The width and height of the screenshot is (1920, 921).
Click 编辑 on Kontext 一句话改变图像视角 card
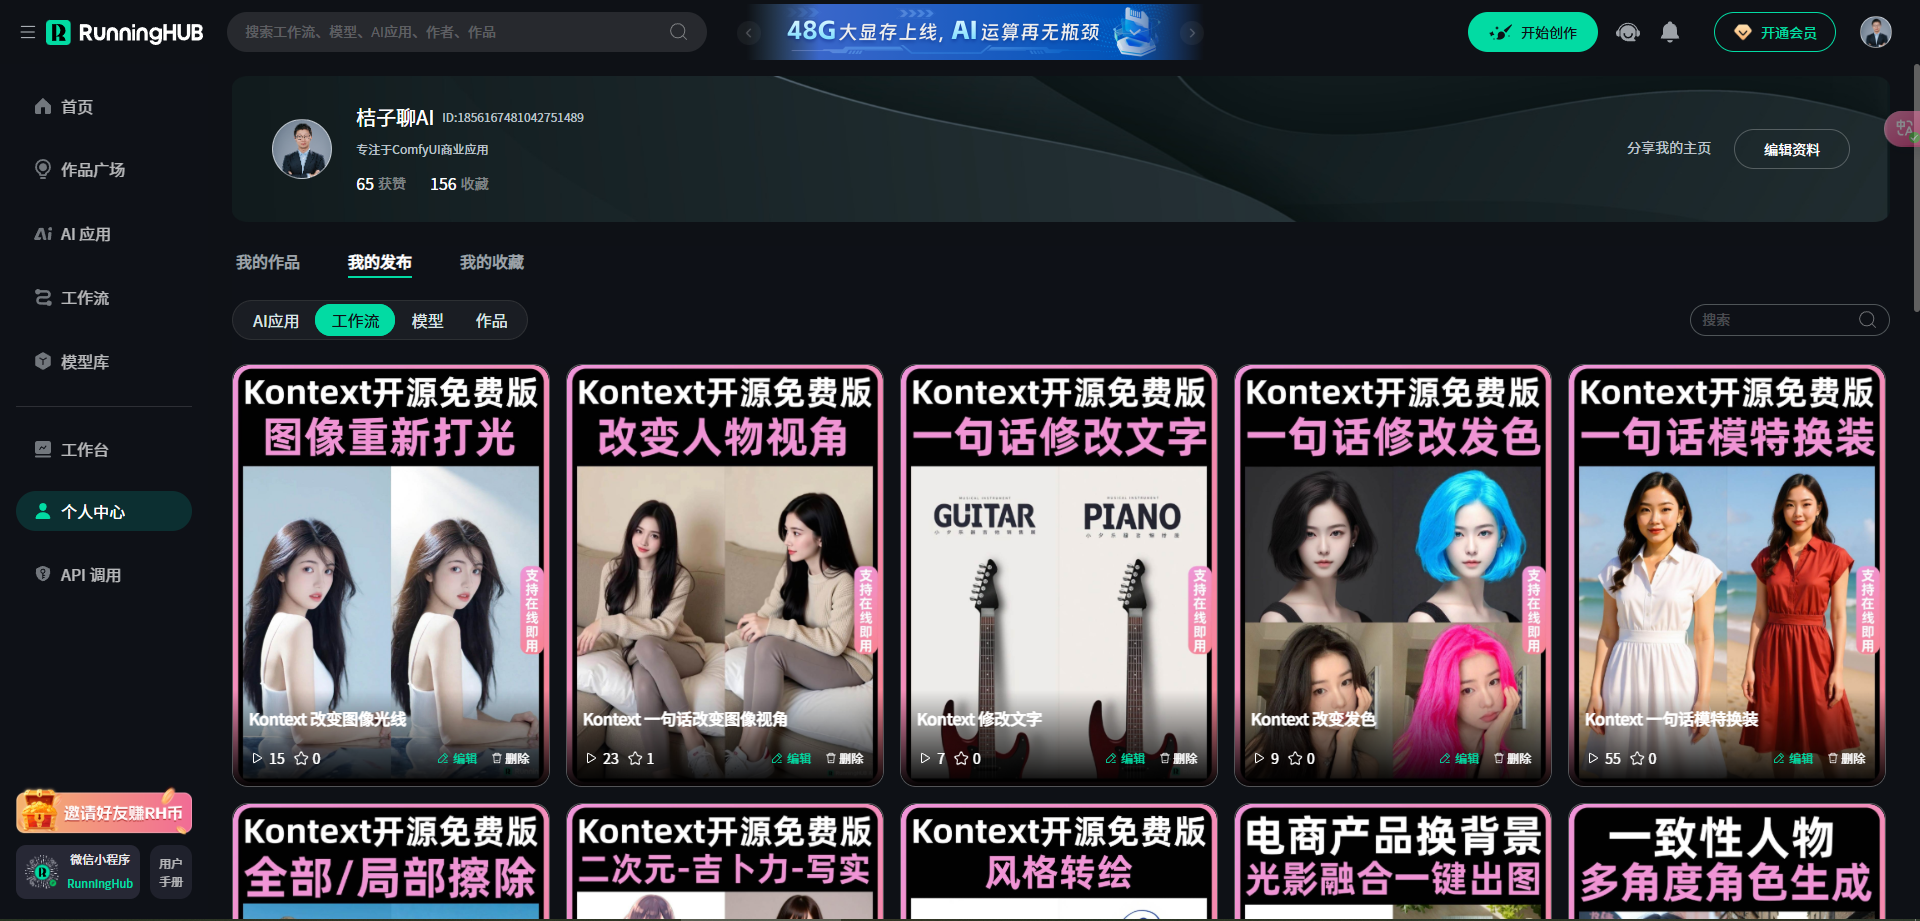792,758
